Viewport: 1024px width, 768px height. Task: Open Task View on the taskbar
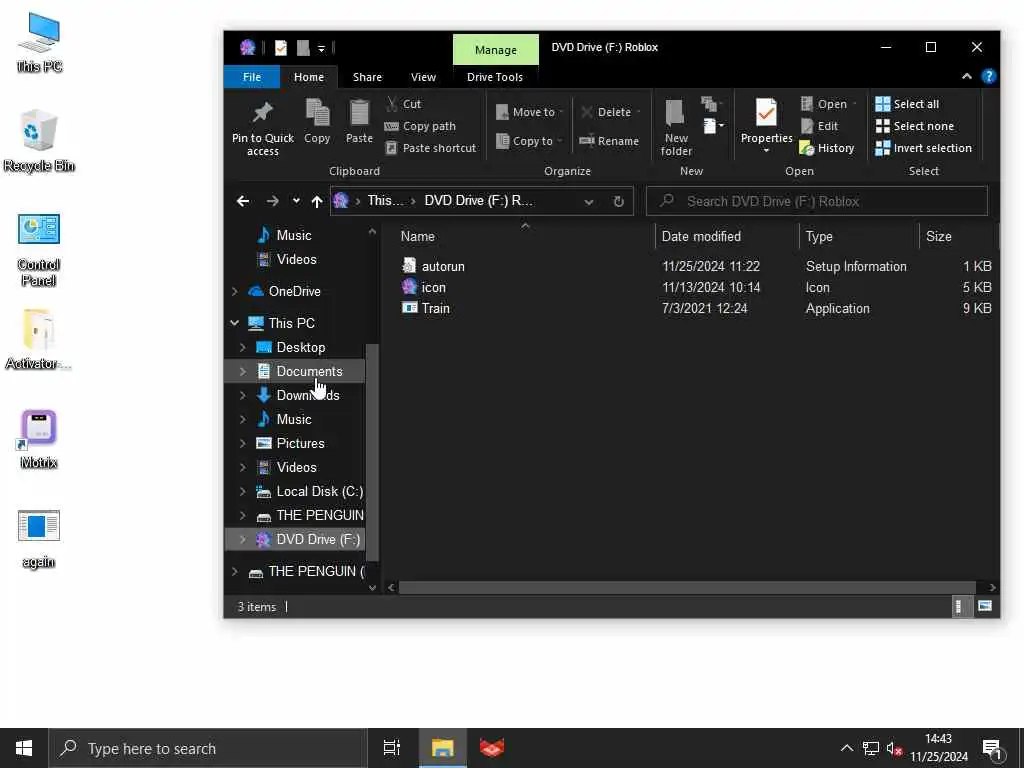tap(392, 748)
